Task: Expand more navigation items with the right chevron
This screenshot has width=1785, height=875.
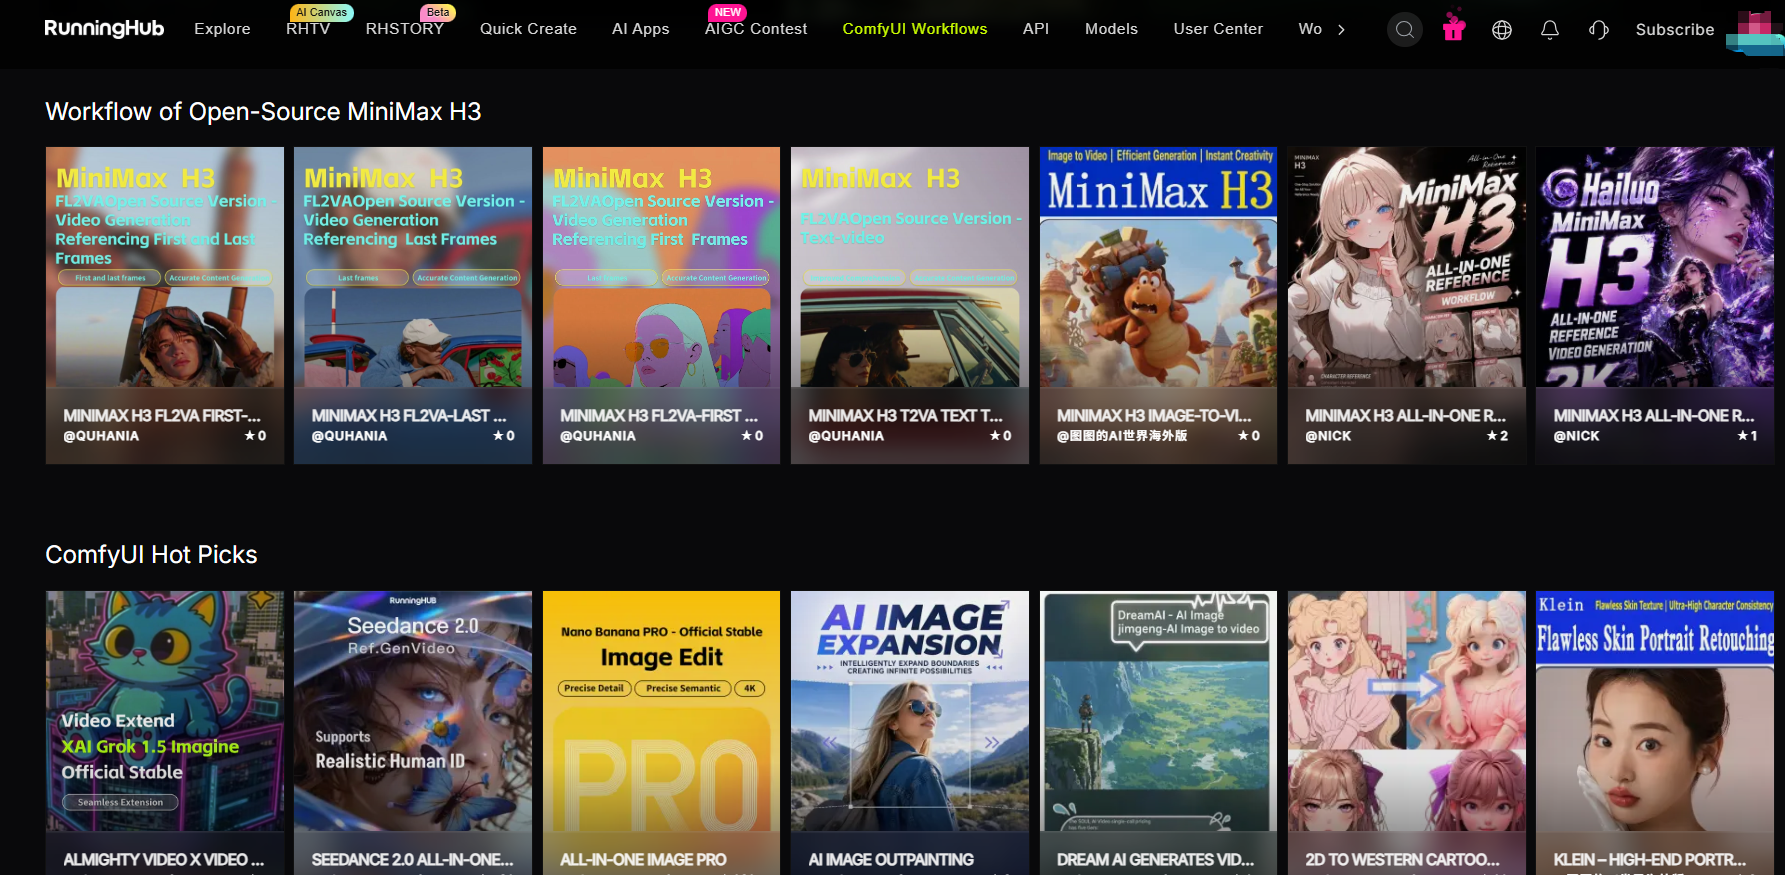Action: click(1341, 29)
